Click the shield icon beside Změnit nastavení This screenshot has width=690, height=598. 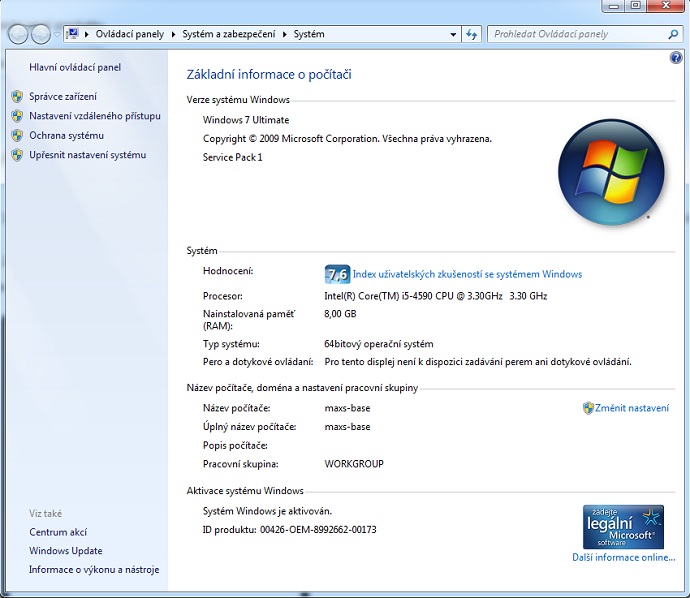point(588,408)
